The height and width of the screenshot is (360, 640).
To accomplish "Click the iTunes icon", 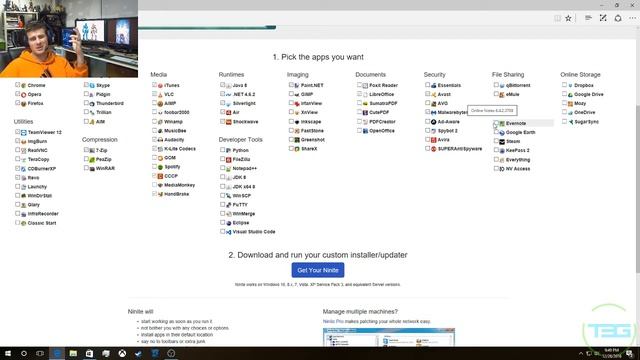I will (160, 86).
